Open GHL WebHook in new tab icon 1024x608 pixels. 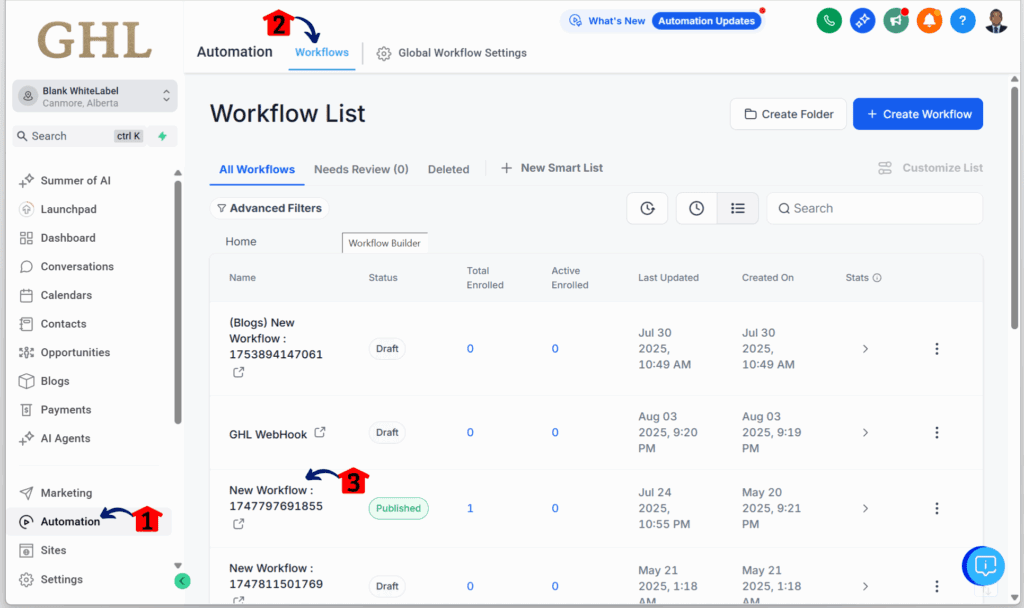click(320, 432)
